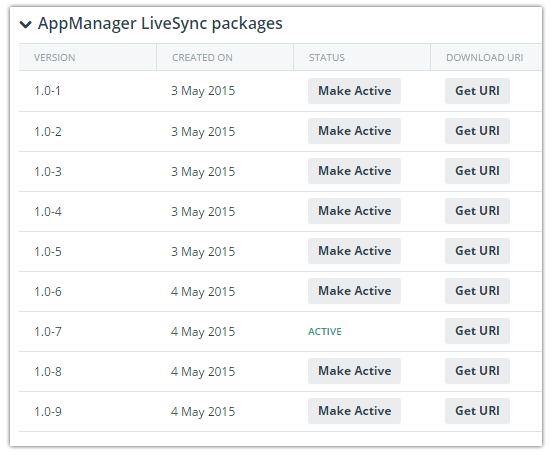
Task: Click the created date of version 1.0-3
Action: coord(203,172)
